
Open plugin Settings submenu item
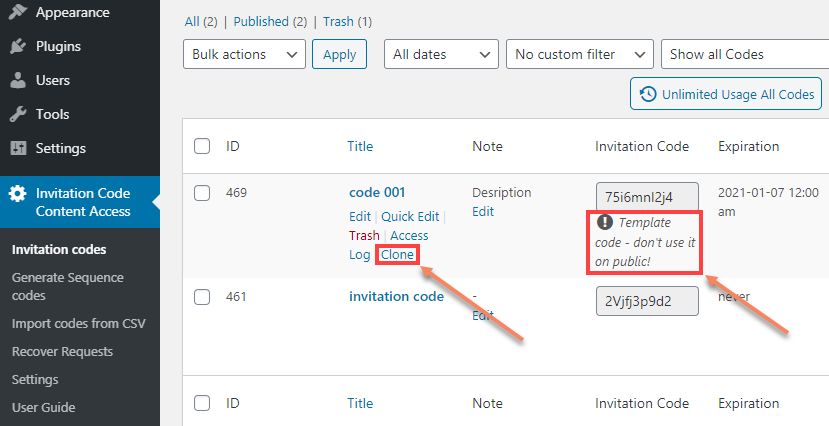point(35,379)
